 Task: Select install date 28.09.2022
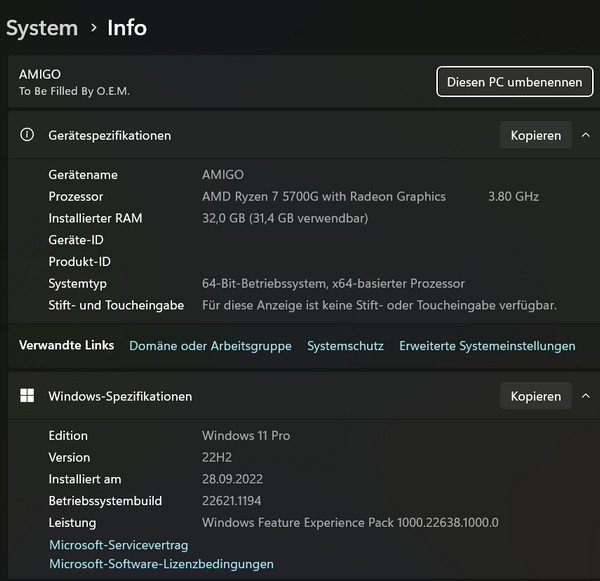click(x=232, y=479)
